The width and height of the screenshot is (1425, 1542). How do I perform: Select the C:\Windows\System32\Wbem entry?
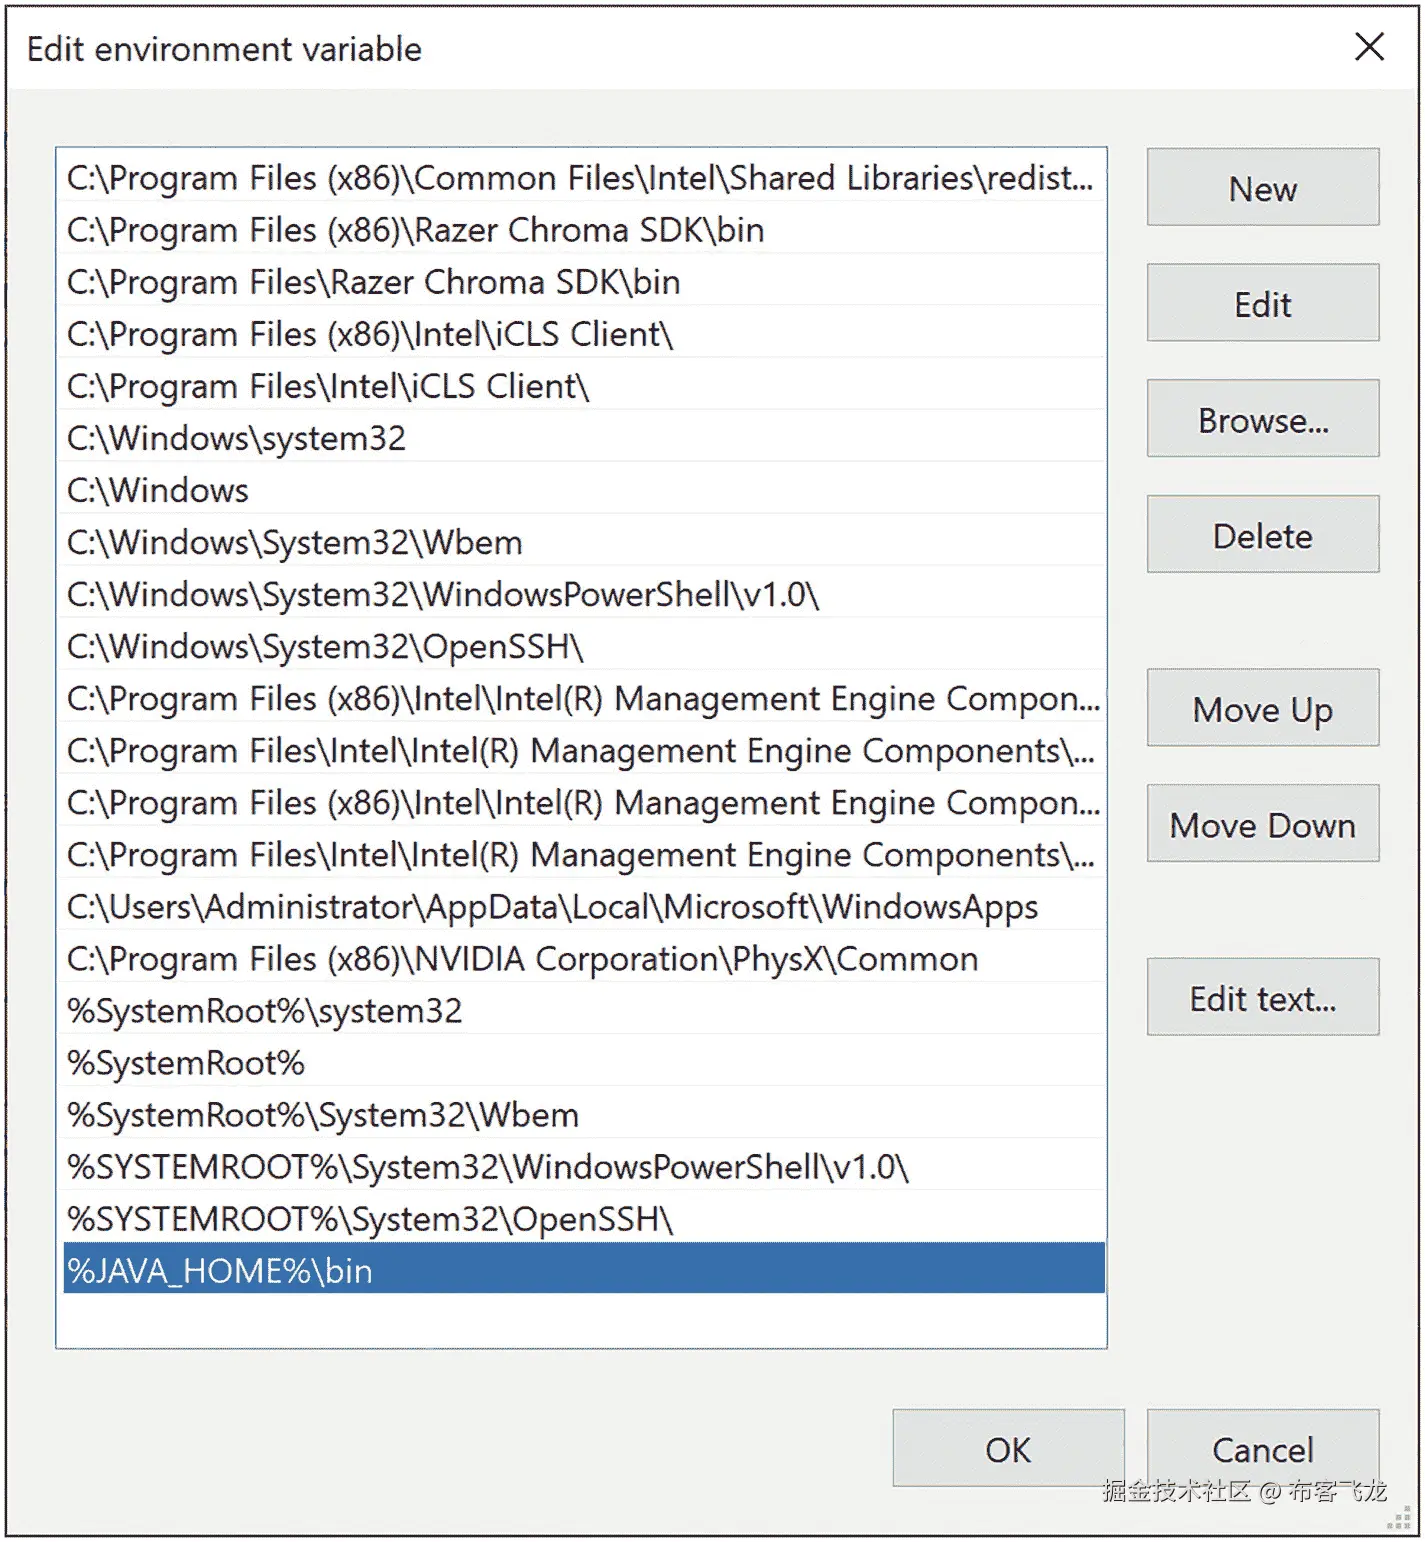point(584,541)
